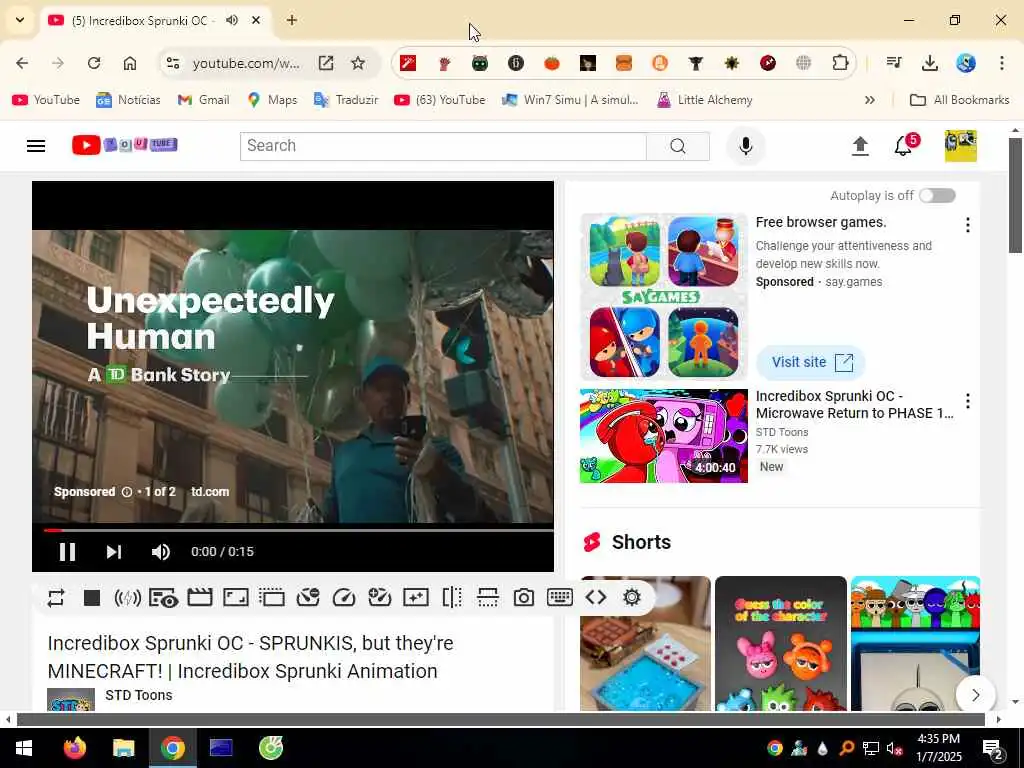Click the keyboard shortcuts icon
The image size is (1024, 768).
(560, 598)
